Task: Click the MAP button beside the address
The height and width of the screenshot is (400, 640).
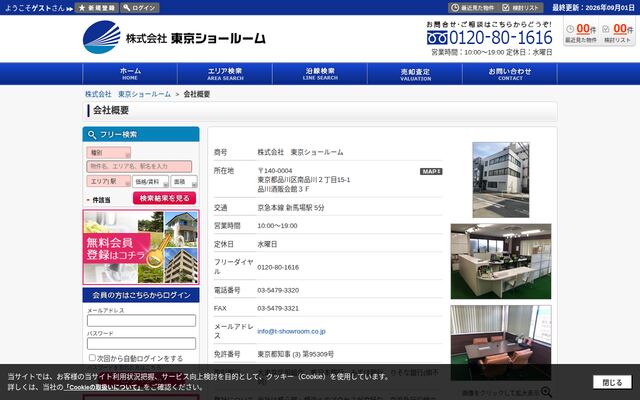Action: (x=431, y=171)
